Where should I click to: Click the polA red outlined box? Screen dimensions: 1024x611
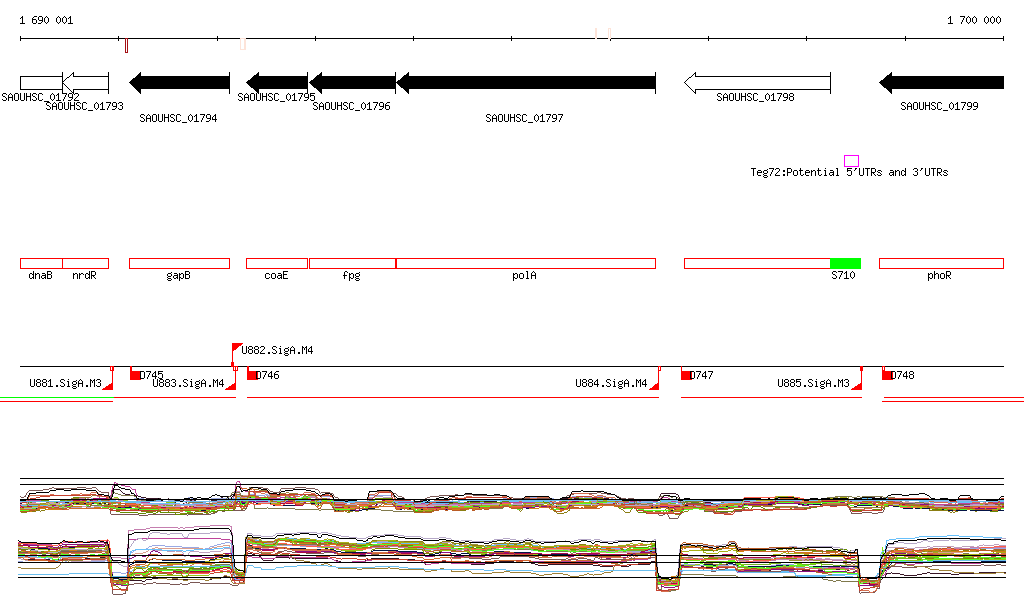tap(526, 264)
